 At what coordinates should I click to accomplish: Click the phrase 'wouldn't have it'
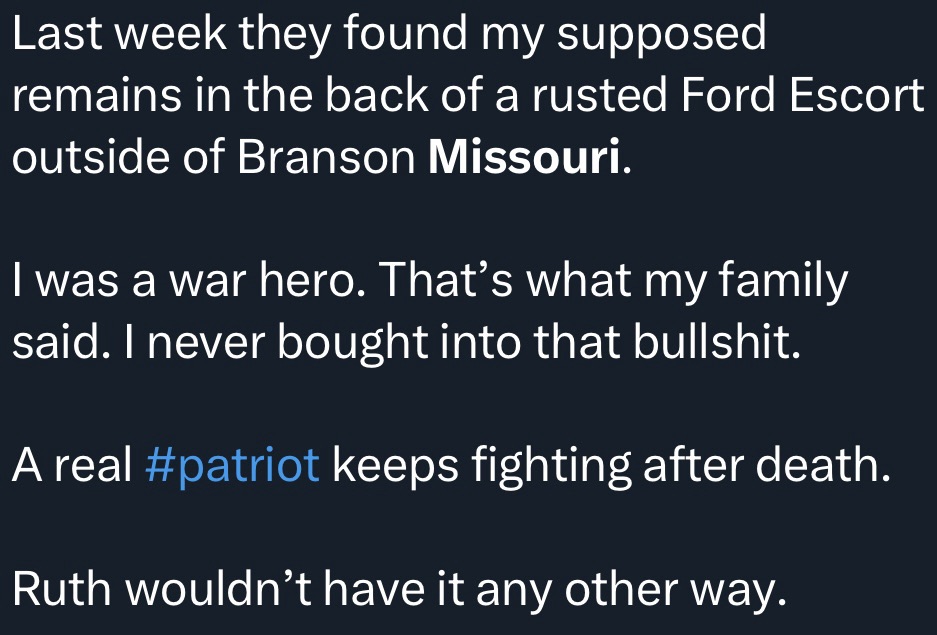click(285, 590)
